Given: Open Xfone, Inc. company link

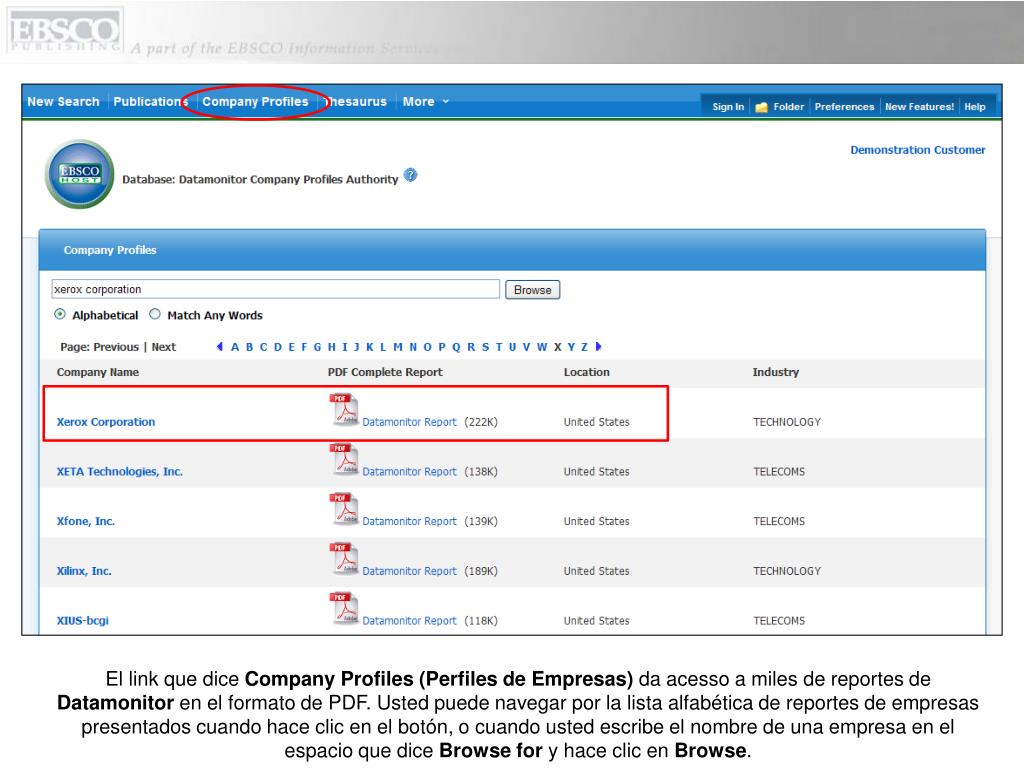Looking at the screenshot, I should point(86,521).
